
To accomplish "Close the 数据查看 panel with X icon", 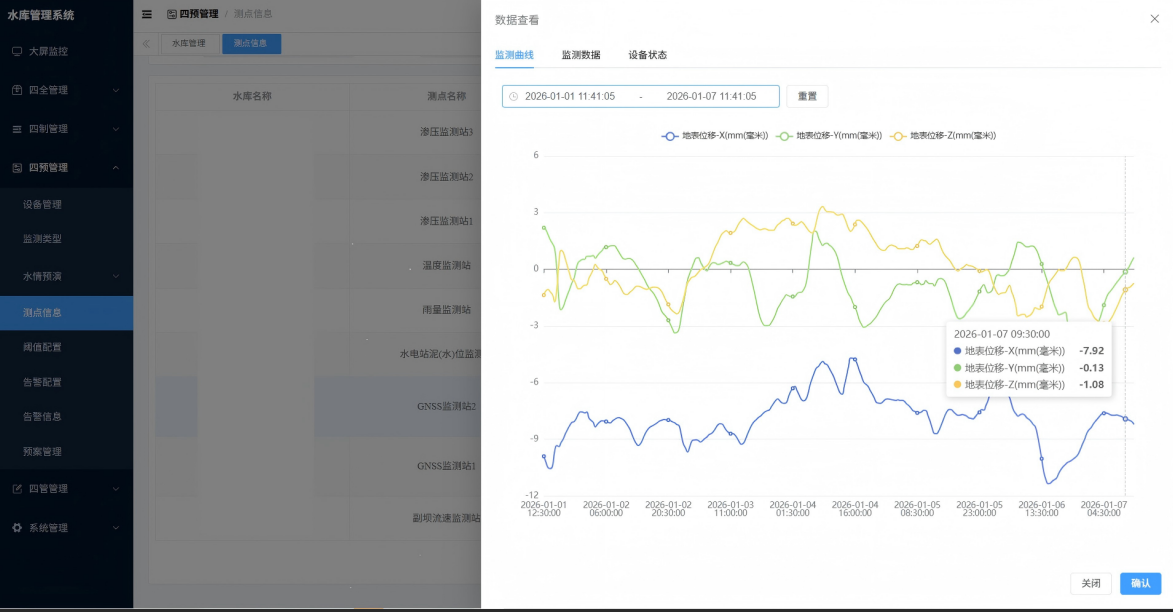I will click(1155, 19).
